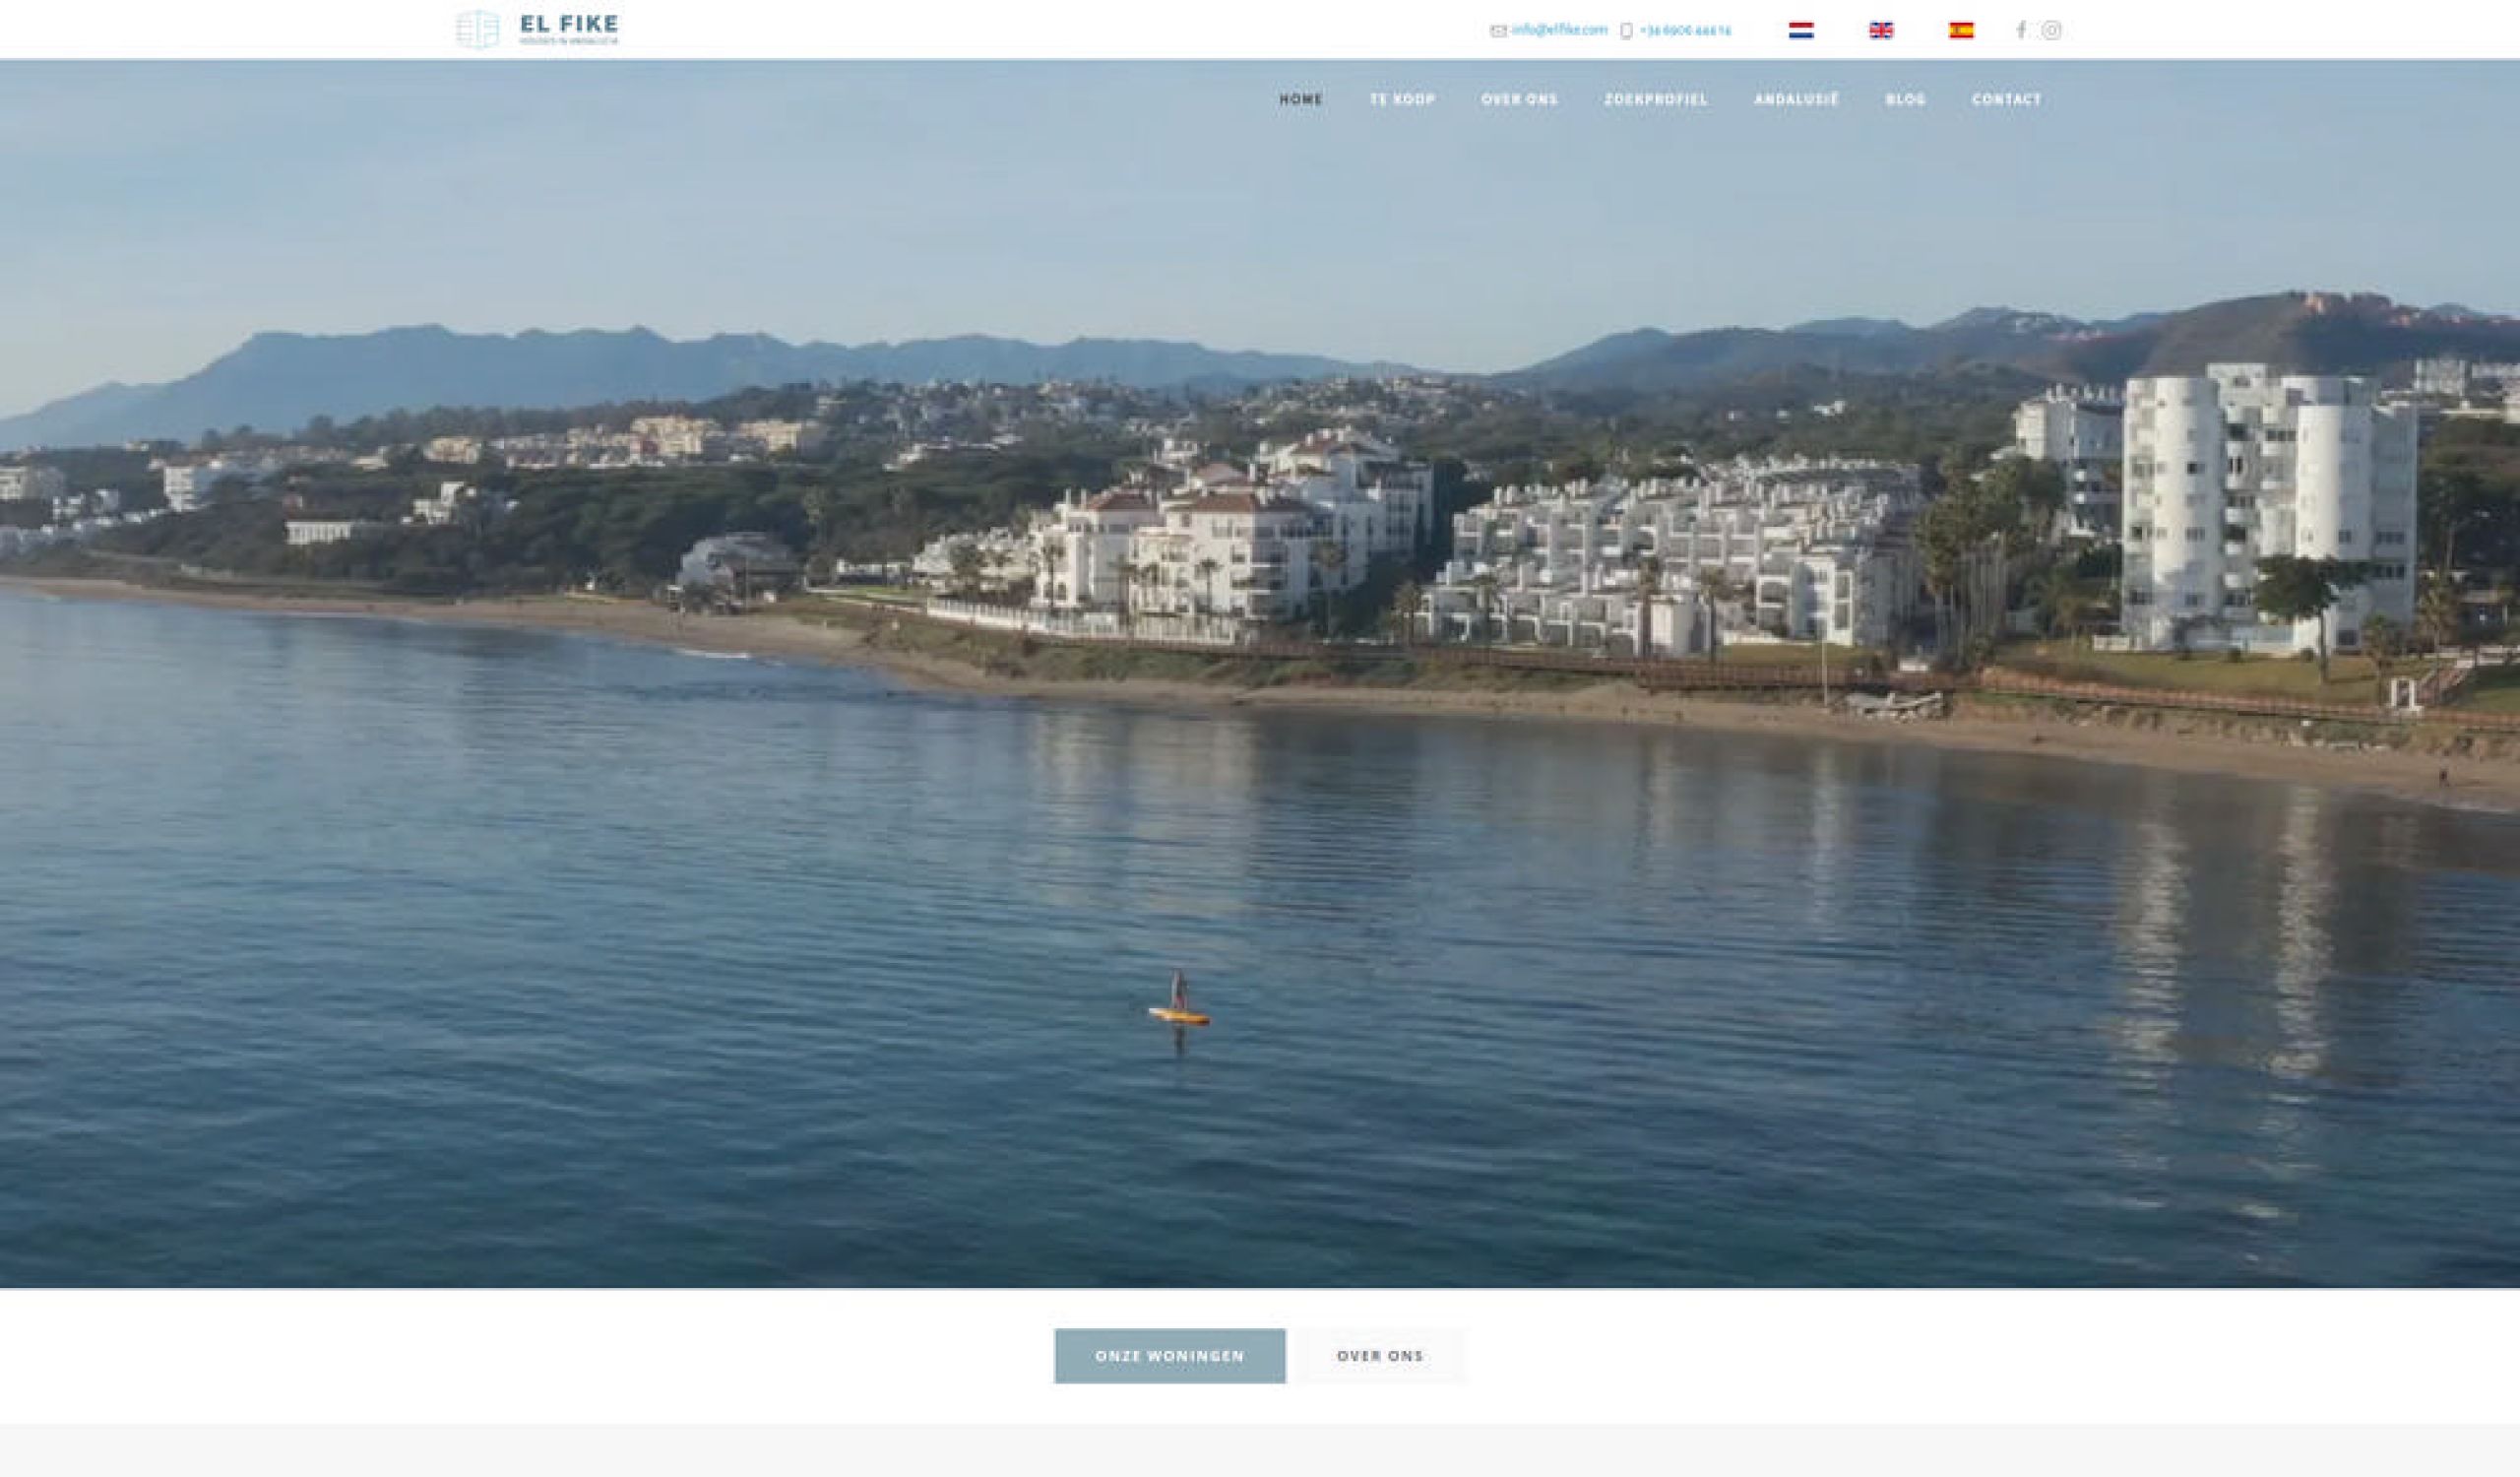The width and height of the screenshot is (2520, 1477).
Task: Open the Contact page
Action: pyautogui.click(x=2006, y=99)
